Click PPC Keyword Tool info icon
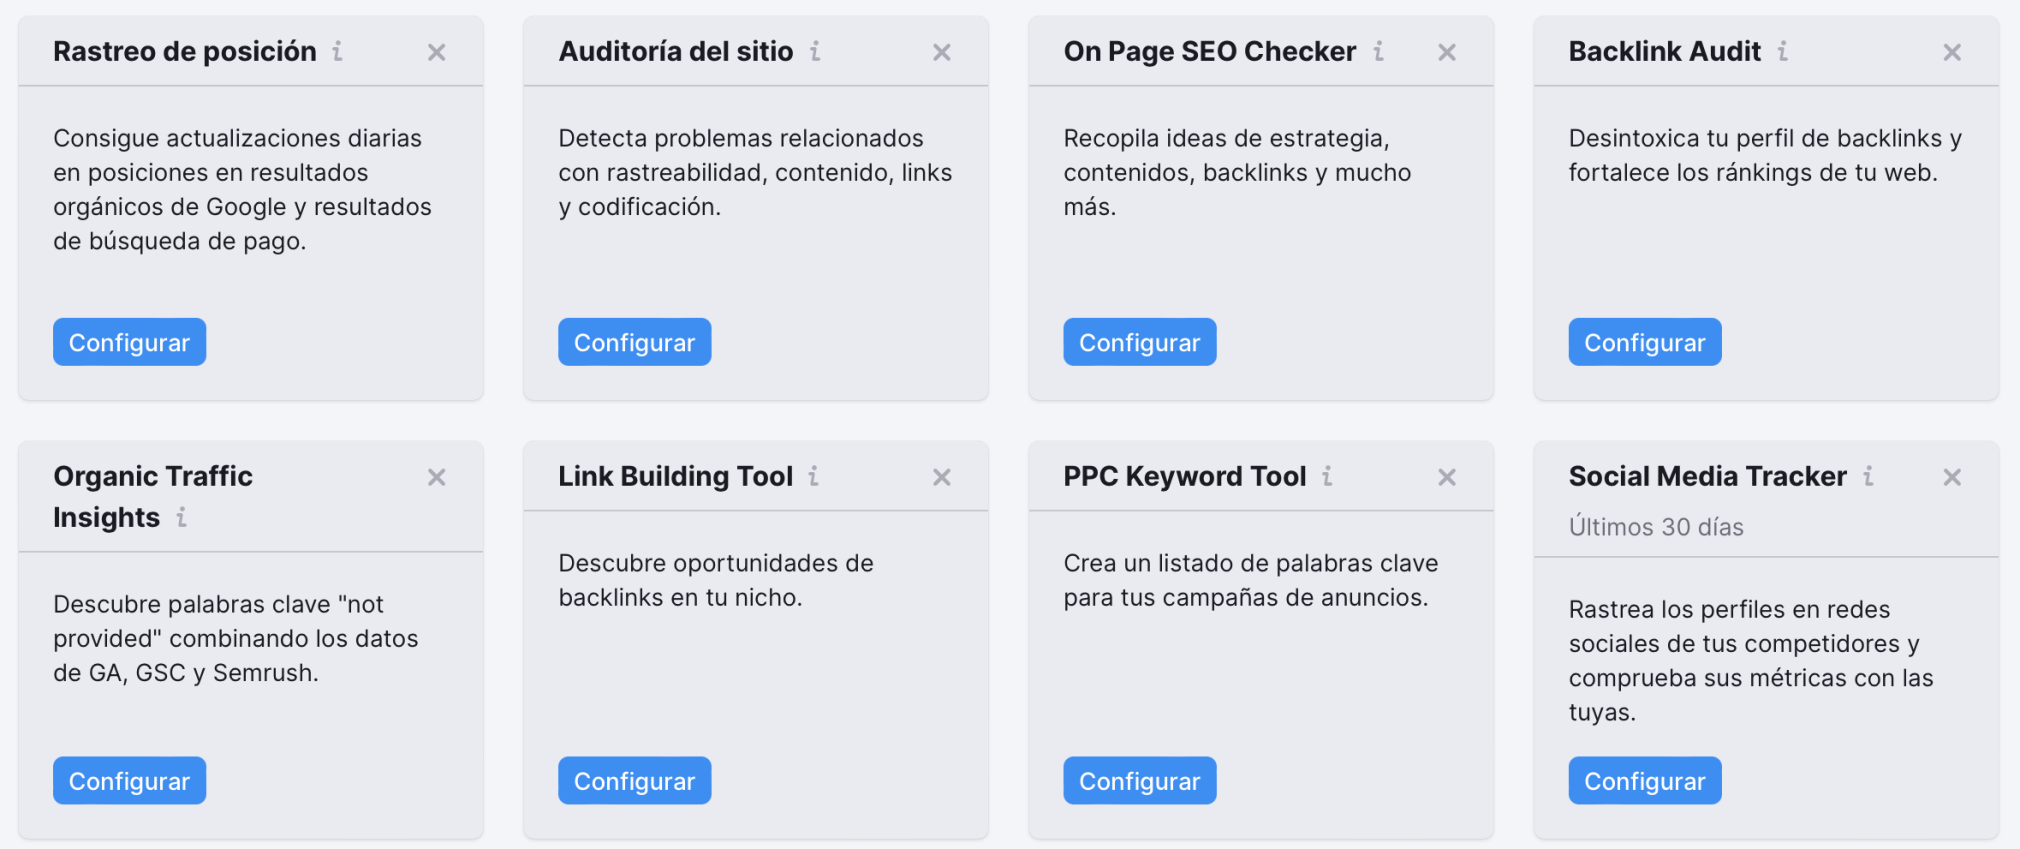2020x849 pixels. point(1327,476)
